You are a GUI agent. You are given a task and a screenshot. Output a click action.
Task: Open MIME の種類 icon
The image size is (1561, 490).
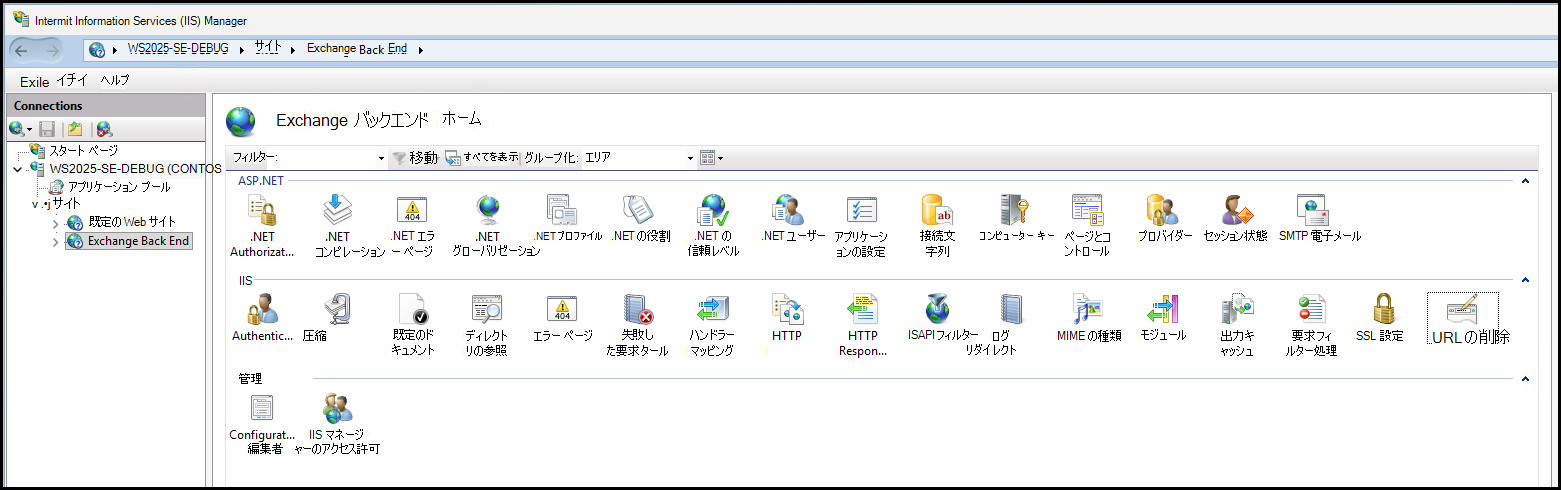1088,309
